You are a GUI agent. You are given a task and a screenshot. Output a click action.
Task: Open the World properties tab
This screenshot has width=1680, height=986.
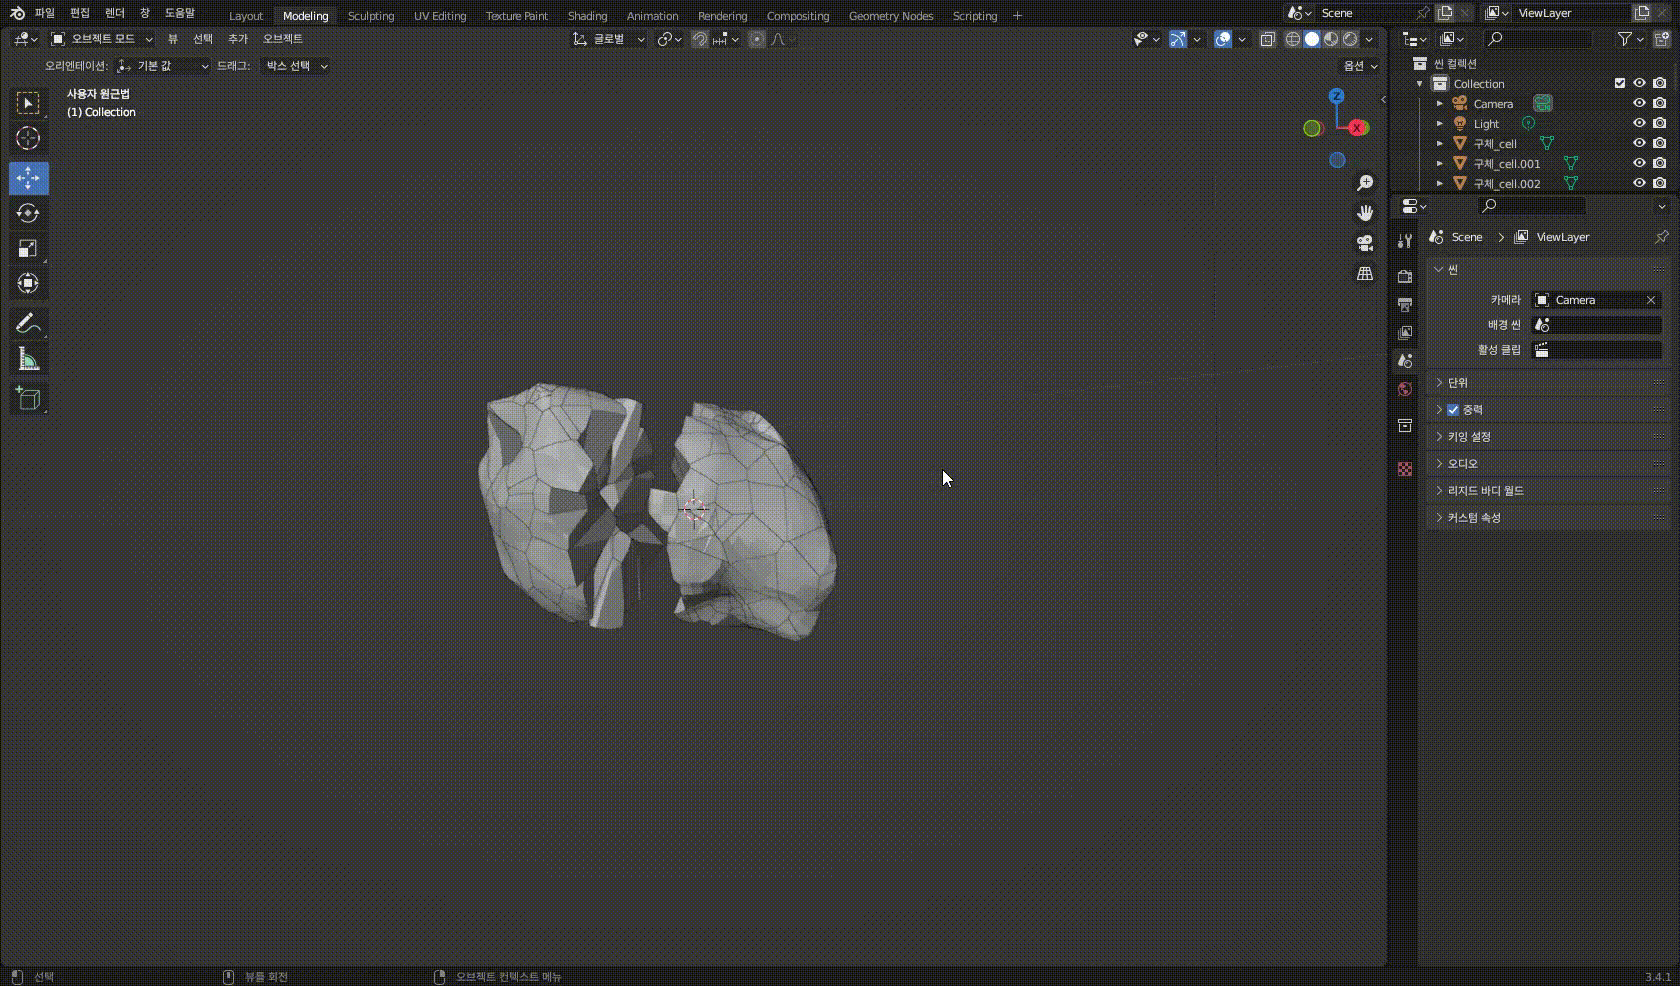click(x=1404, y=389)
